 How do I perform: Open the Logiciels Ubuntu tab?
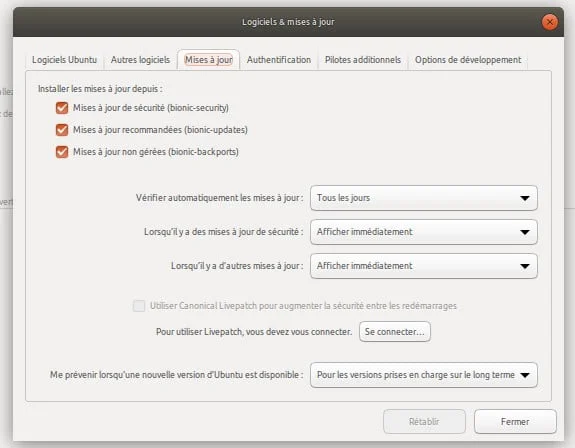click(x=65, y=60)
